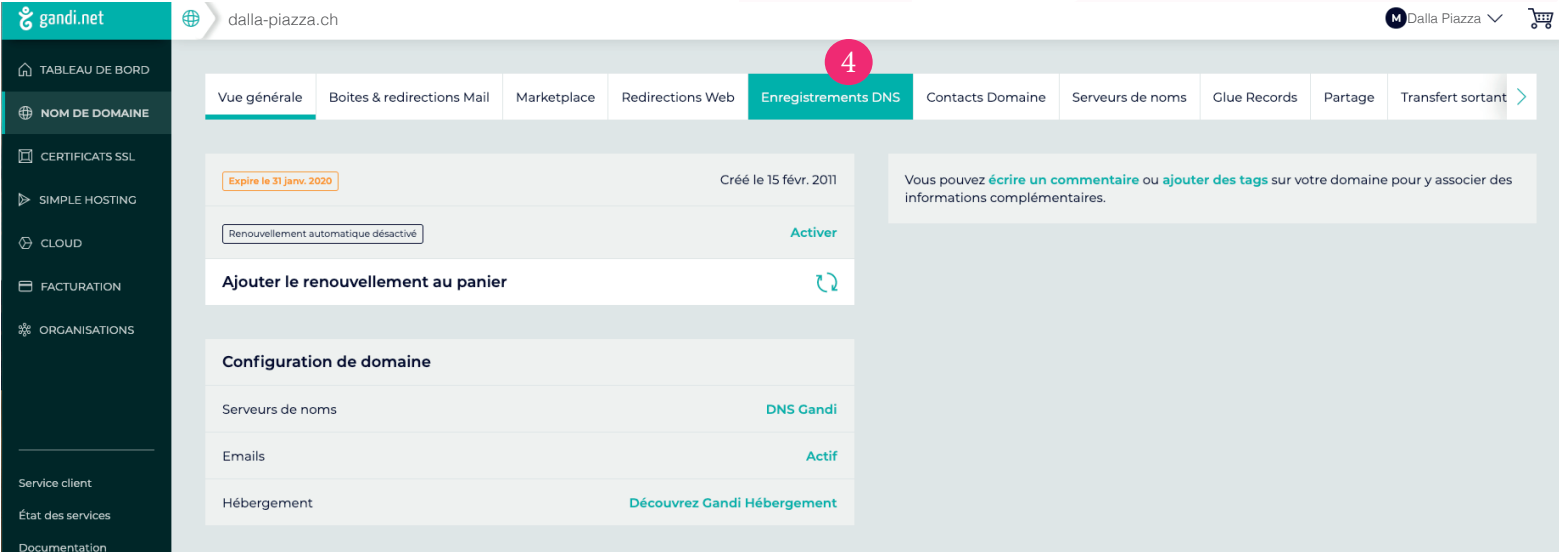Click the Configuration de domaine heading
1562x556 pixels.
tap(326, 362)
